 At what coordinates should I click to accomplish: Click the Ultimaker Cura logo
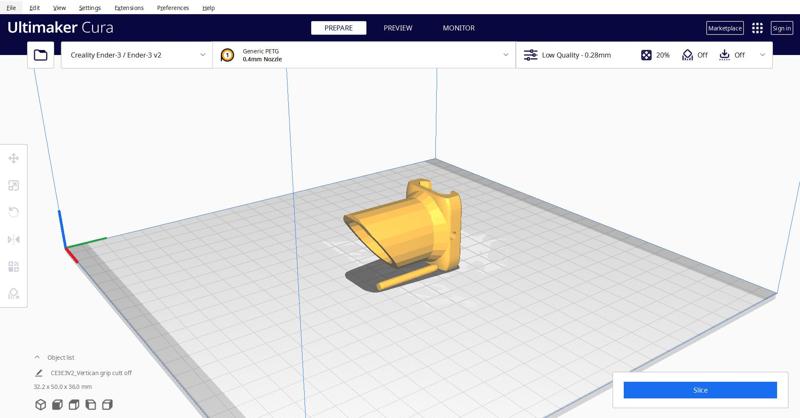point(60,28)
